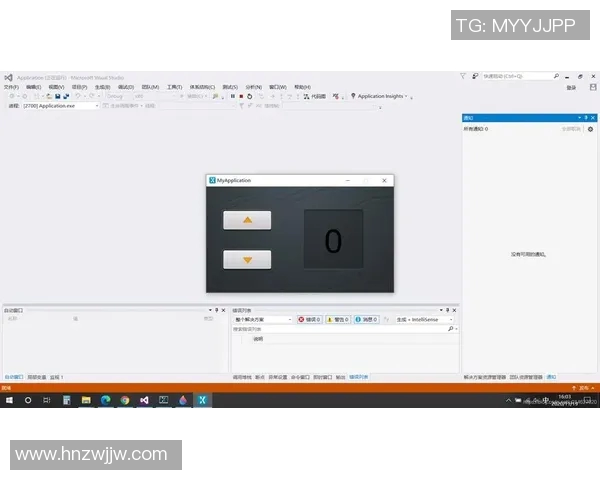Pause debugging with the pause icon
Image resolution: width=600 pixels, height=480 pixels.
[233, 96]
